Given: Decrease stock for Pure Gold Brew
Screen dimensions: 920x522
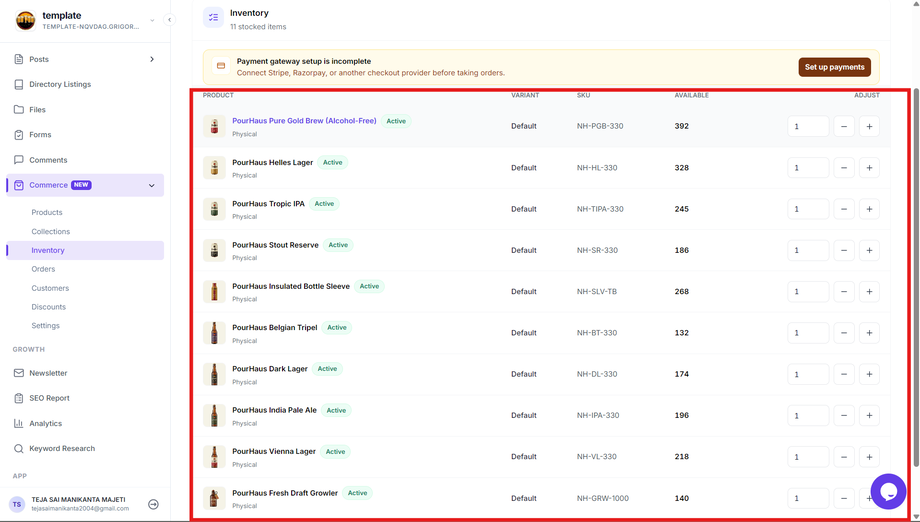Looking at the screenshot, I should [844, 127].
